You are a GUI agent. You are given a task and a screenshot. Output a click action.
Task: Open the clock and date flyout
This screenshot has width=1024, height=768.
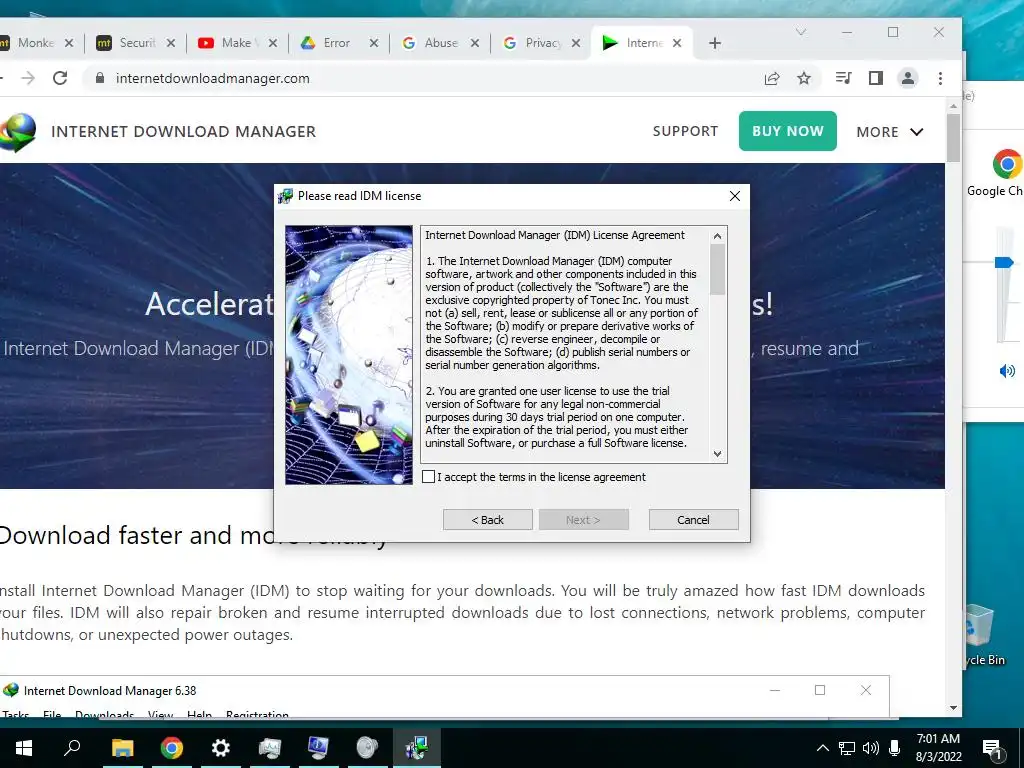click(938, 748)
